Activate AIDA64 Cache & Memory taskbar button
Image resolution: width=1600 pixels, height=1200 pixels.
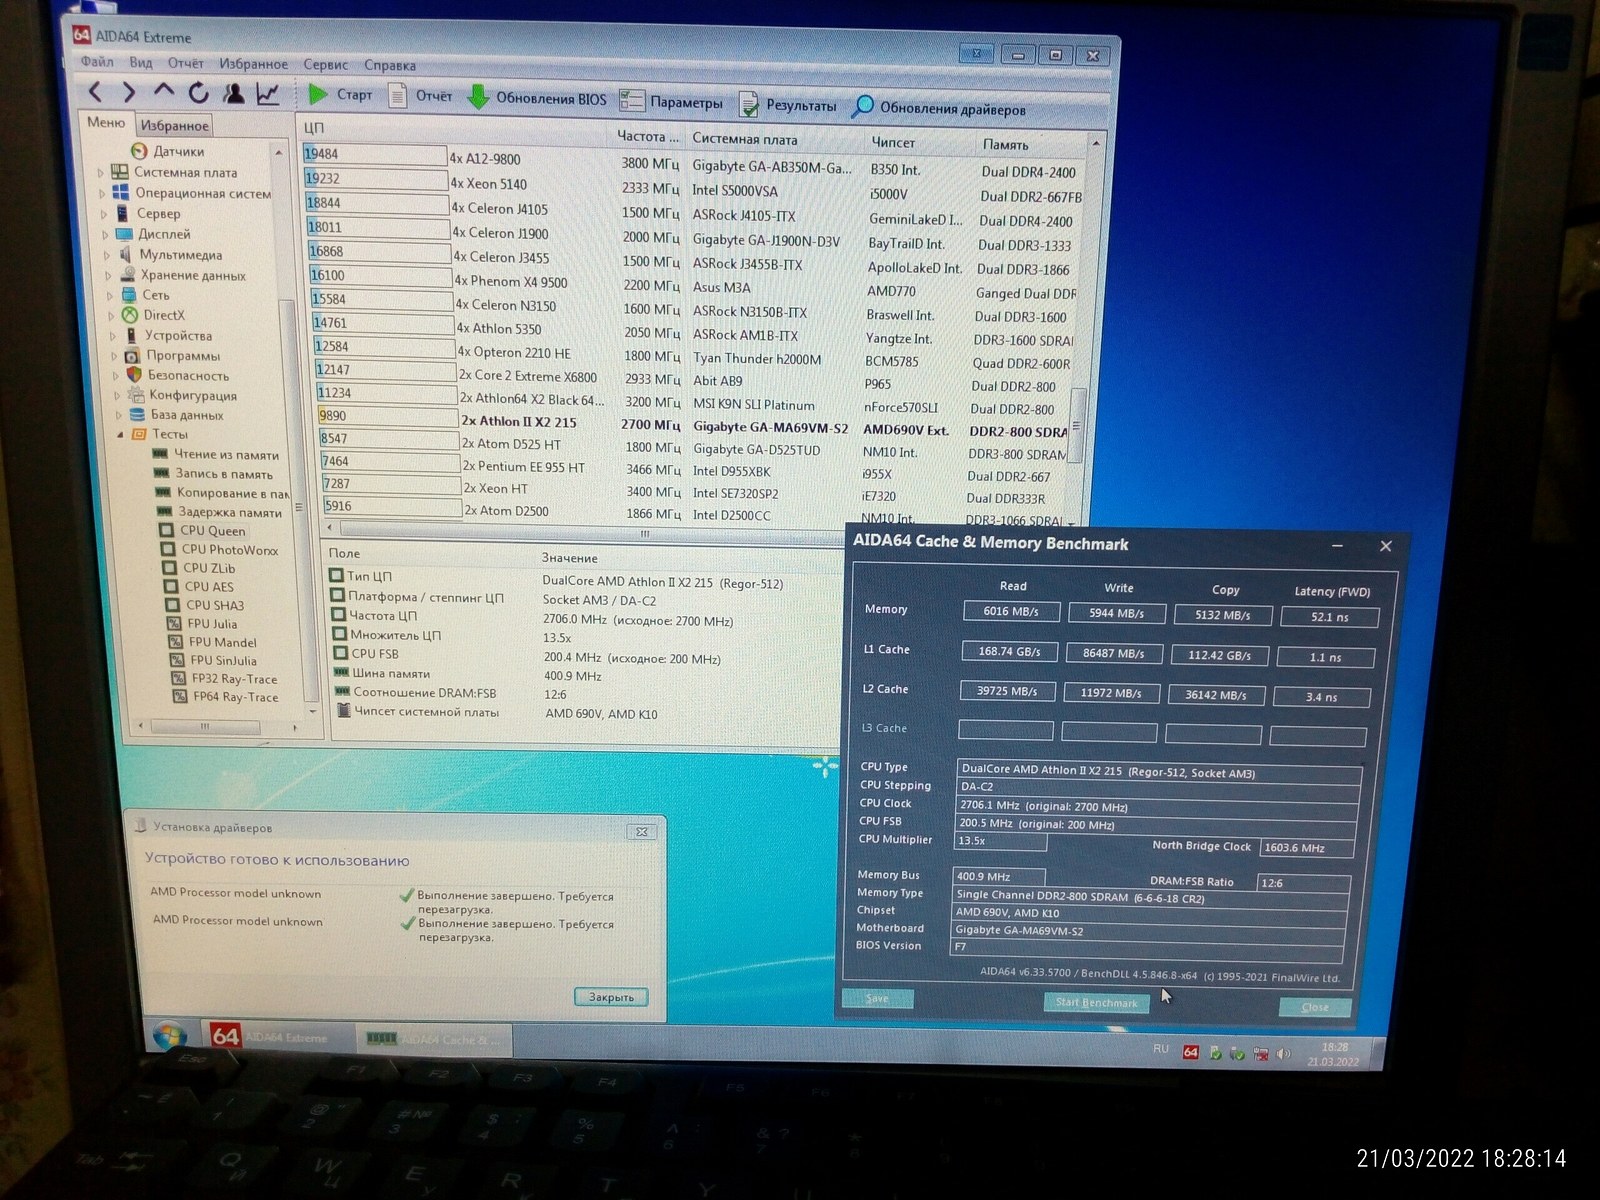[x=433, y=1040]
